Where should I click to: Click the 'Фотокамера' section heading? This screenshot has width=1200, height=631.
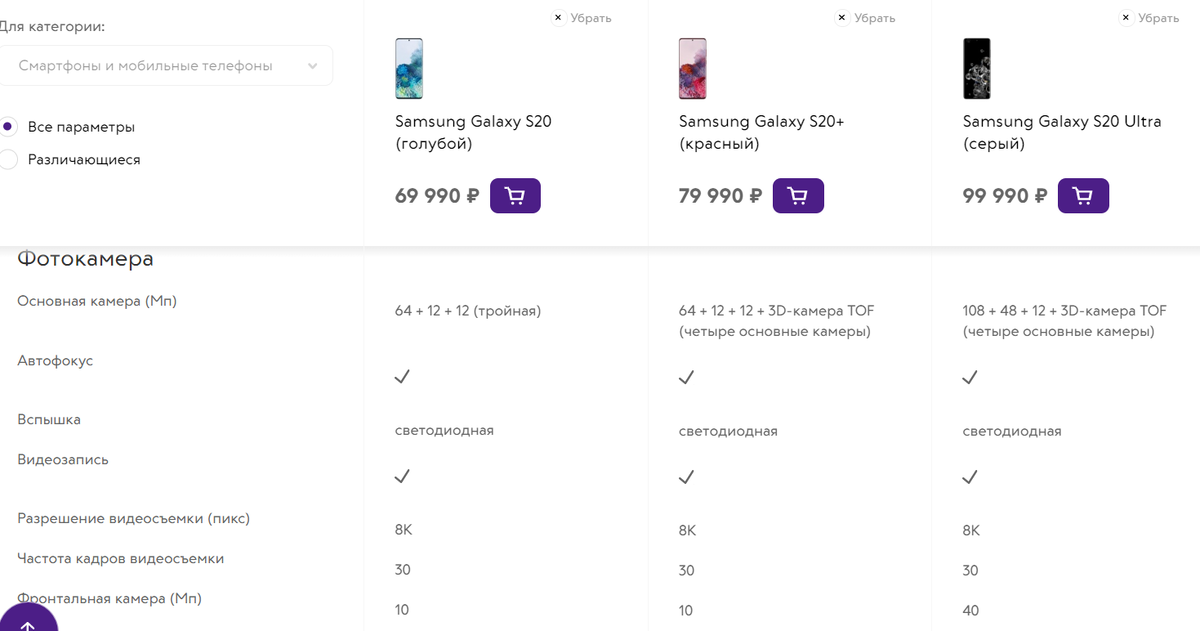85,259
